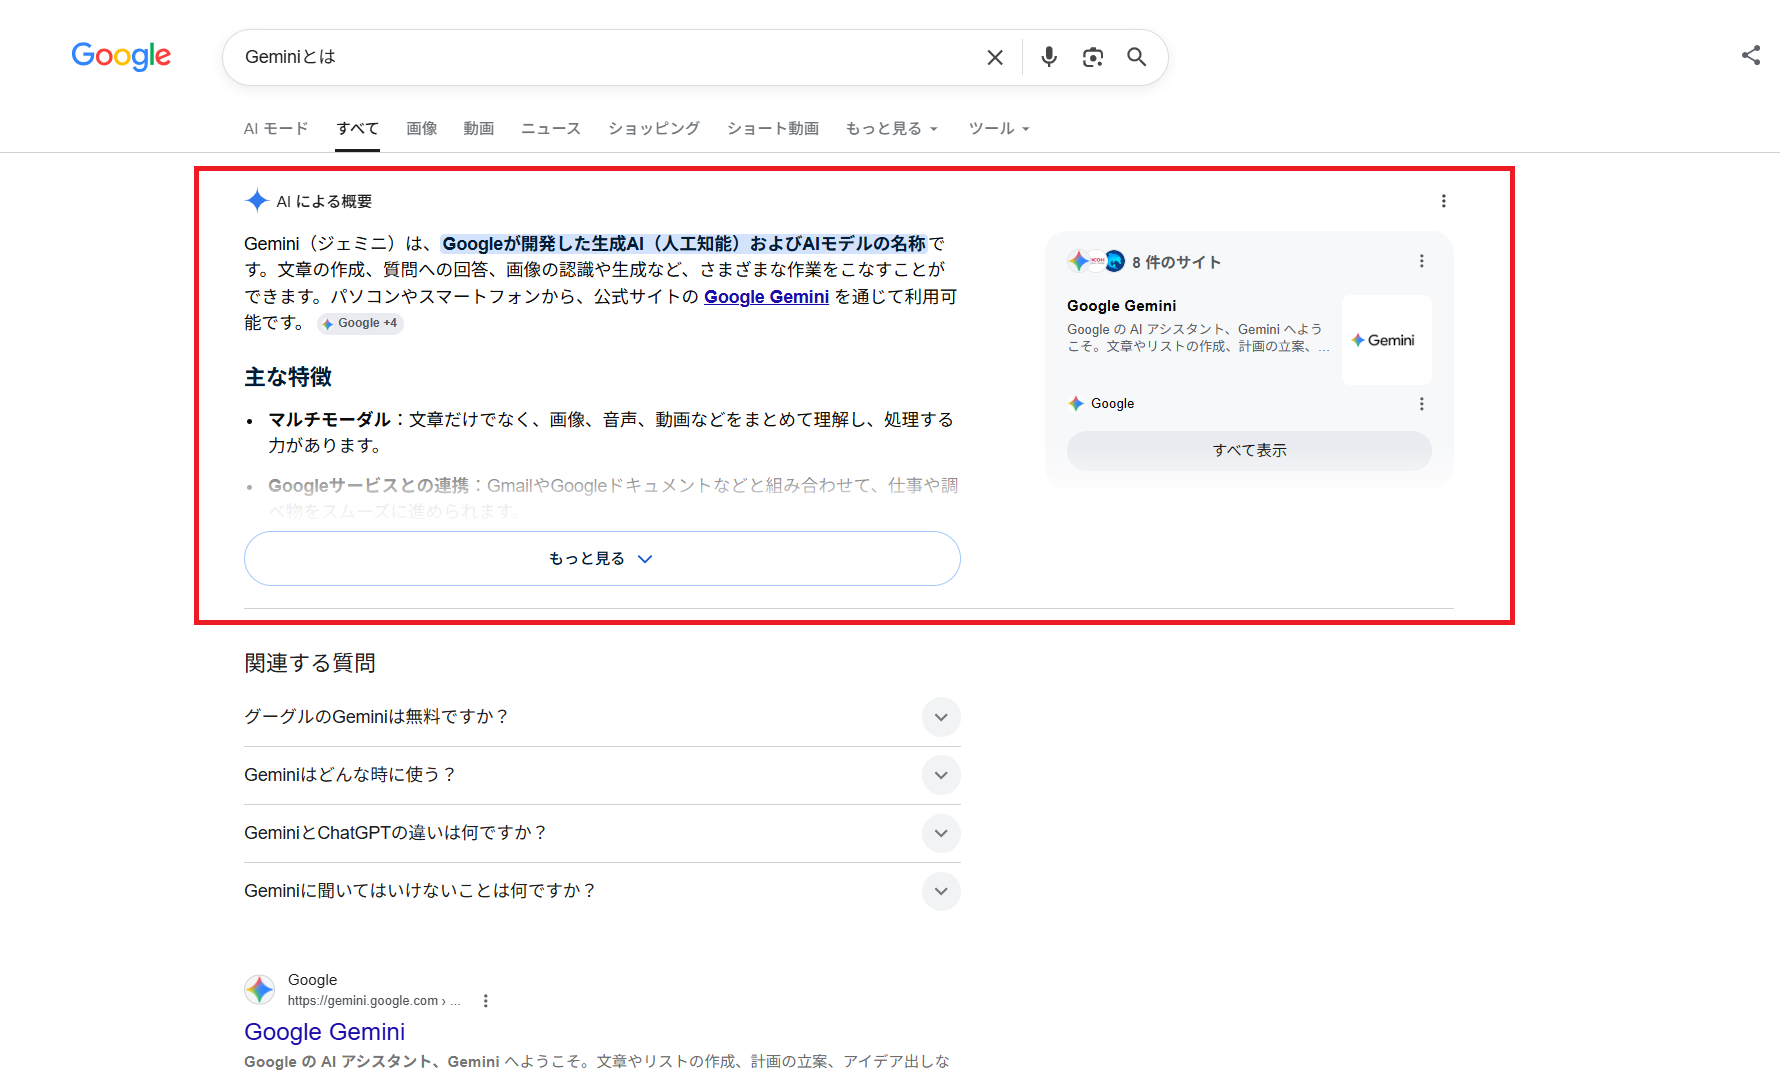Open the ショート動画 tab
The width and height of the screenshot is (1780, 1073).
tap(773, 129)
